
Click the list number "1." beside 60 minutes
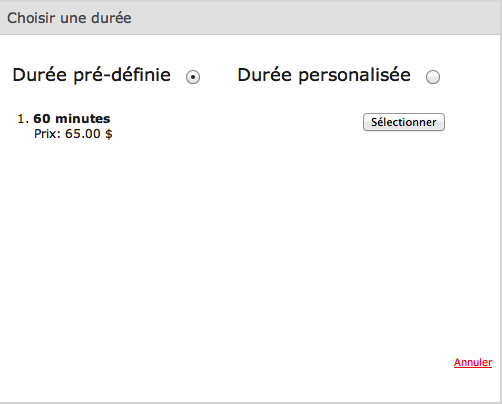(x=23, y=119)
